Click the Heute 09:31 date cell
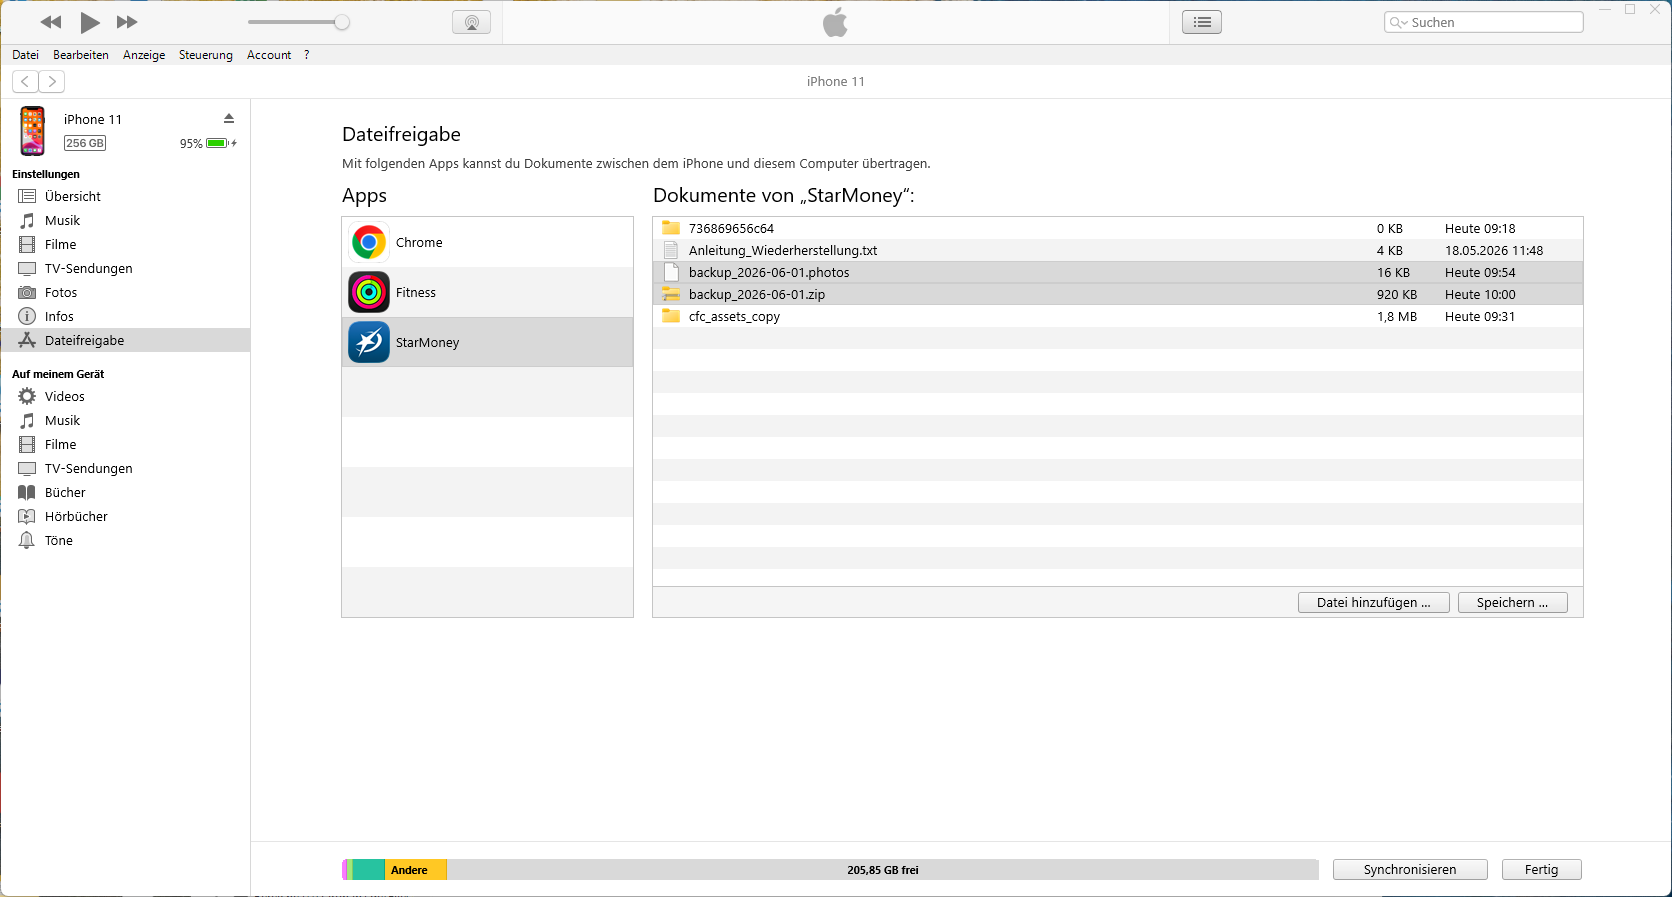This screenshot has height=897, width=1672. [x=1480, y=316]
